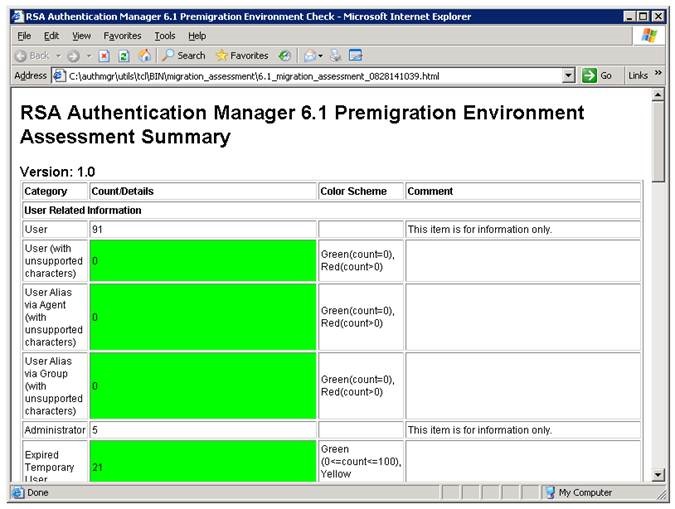The width and height of the screenshot is (675, 509).
Task: Expand the Links toolbar chevron
Action: pos(658,75)
